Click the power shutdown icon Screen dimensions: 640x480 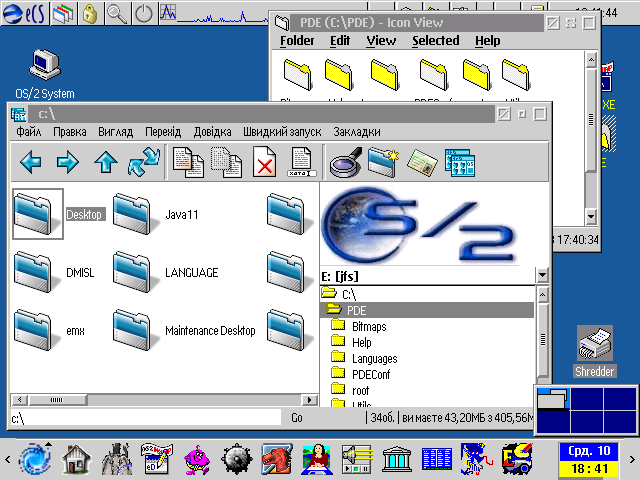coord(144,13)
